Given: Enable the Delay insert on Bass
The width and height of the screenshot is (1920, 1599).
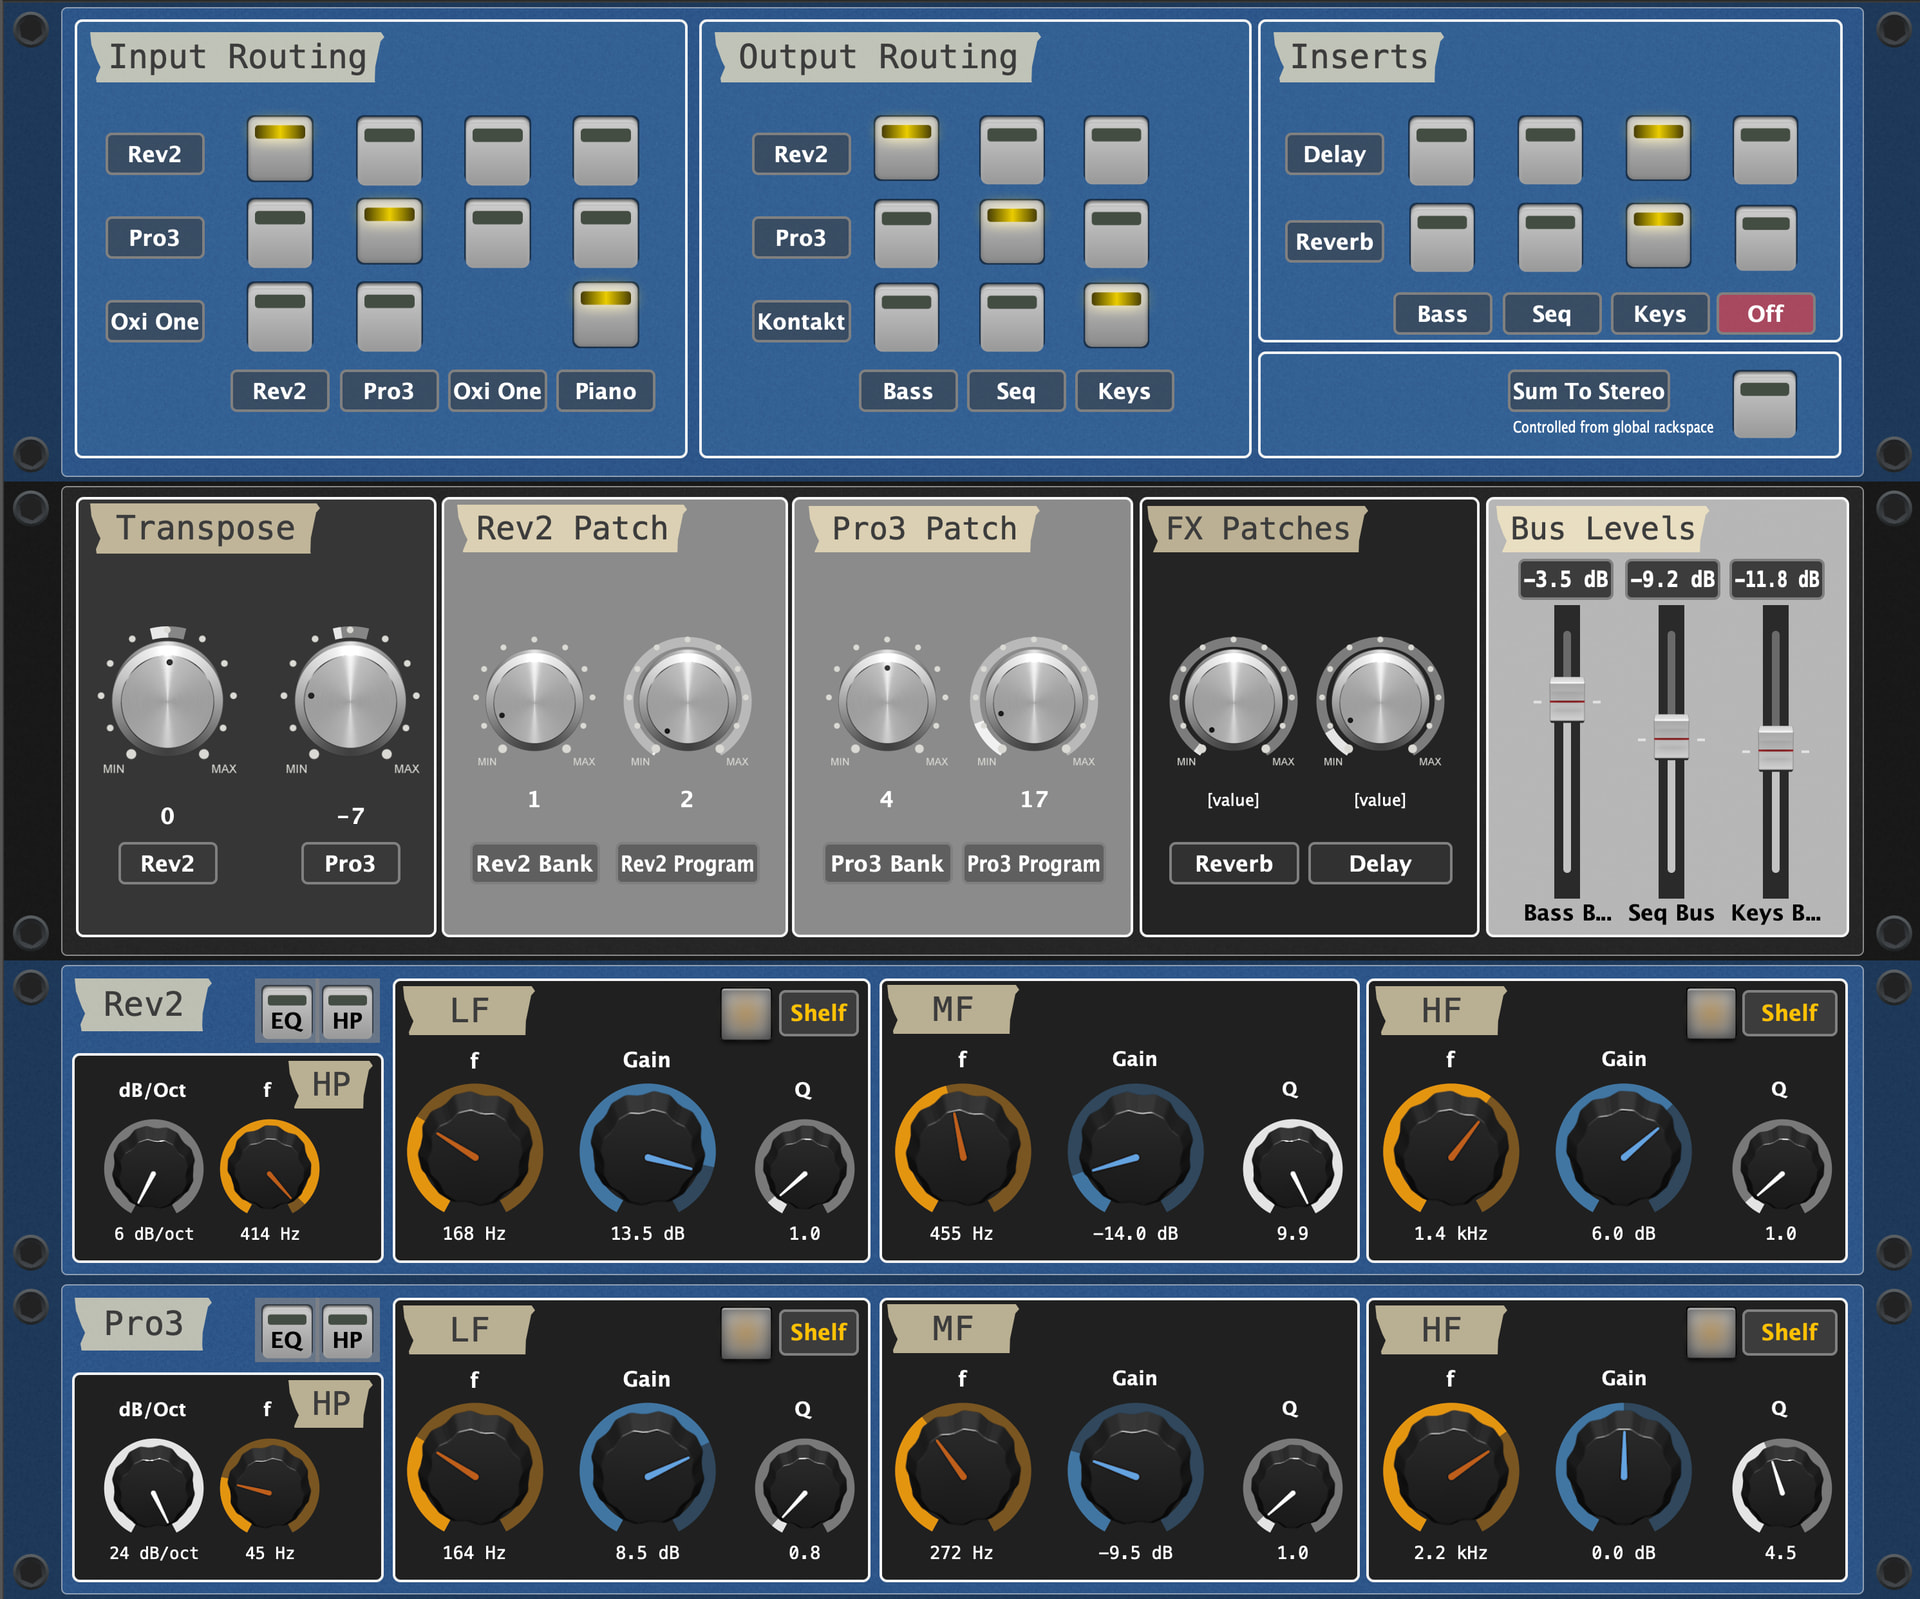Looking at the screenshot, I should pos(1441,150).
